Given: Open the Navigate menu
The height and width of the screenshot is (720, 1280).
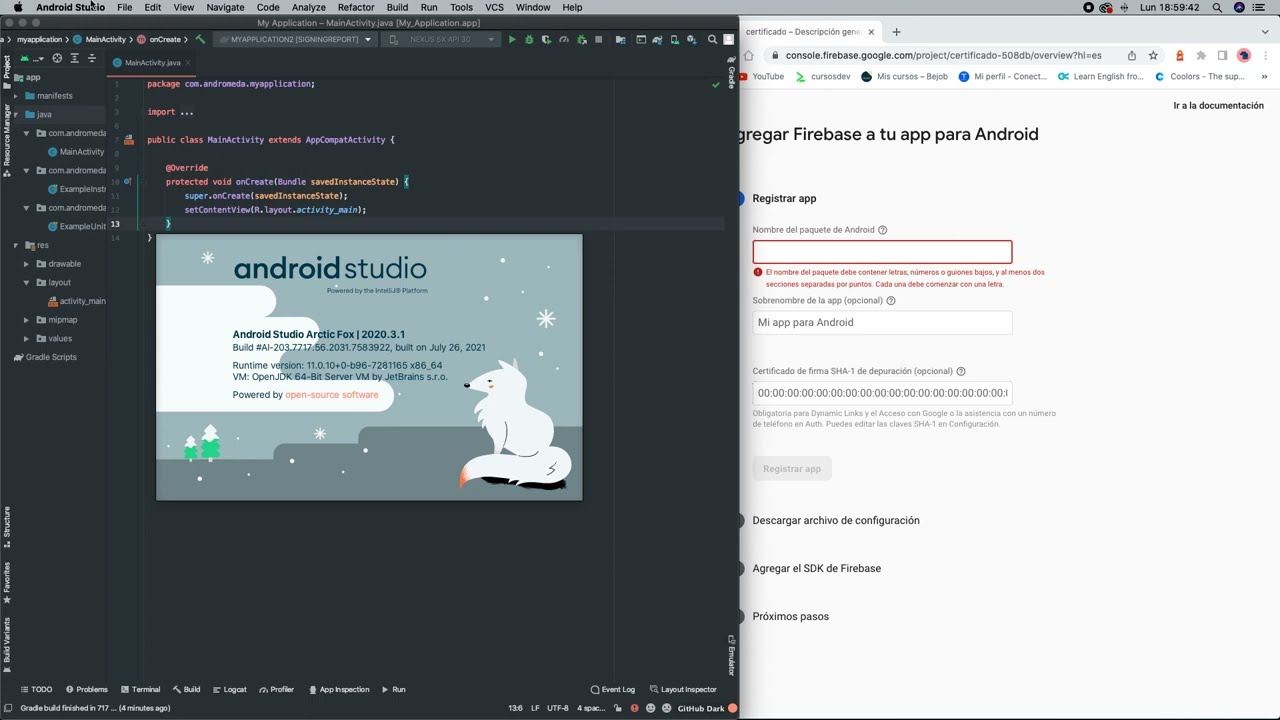Looking at the screenshot, I should 225,7.
